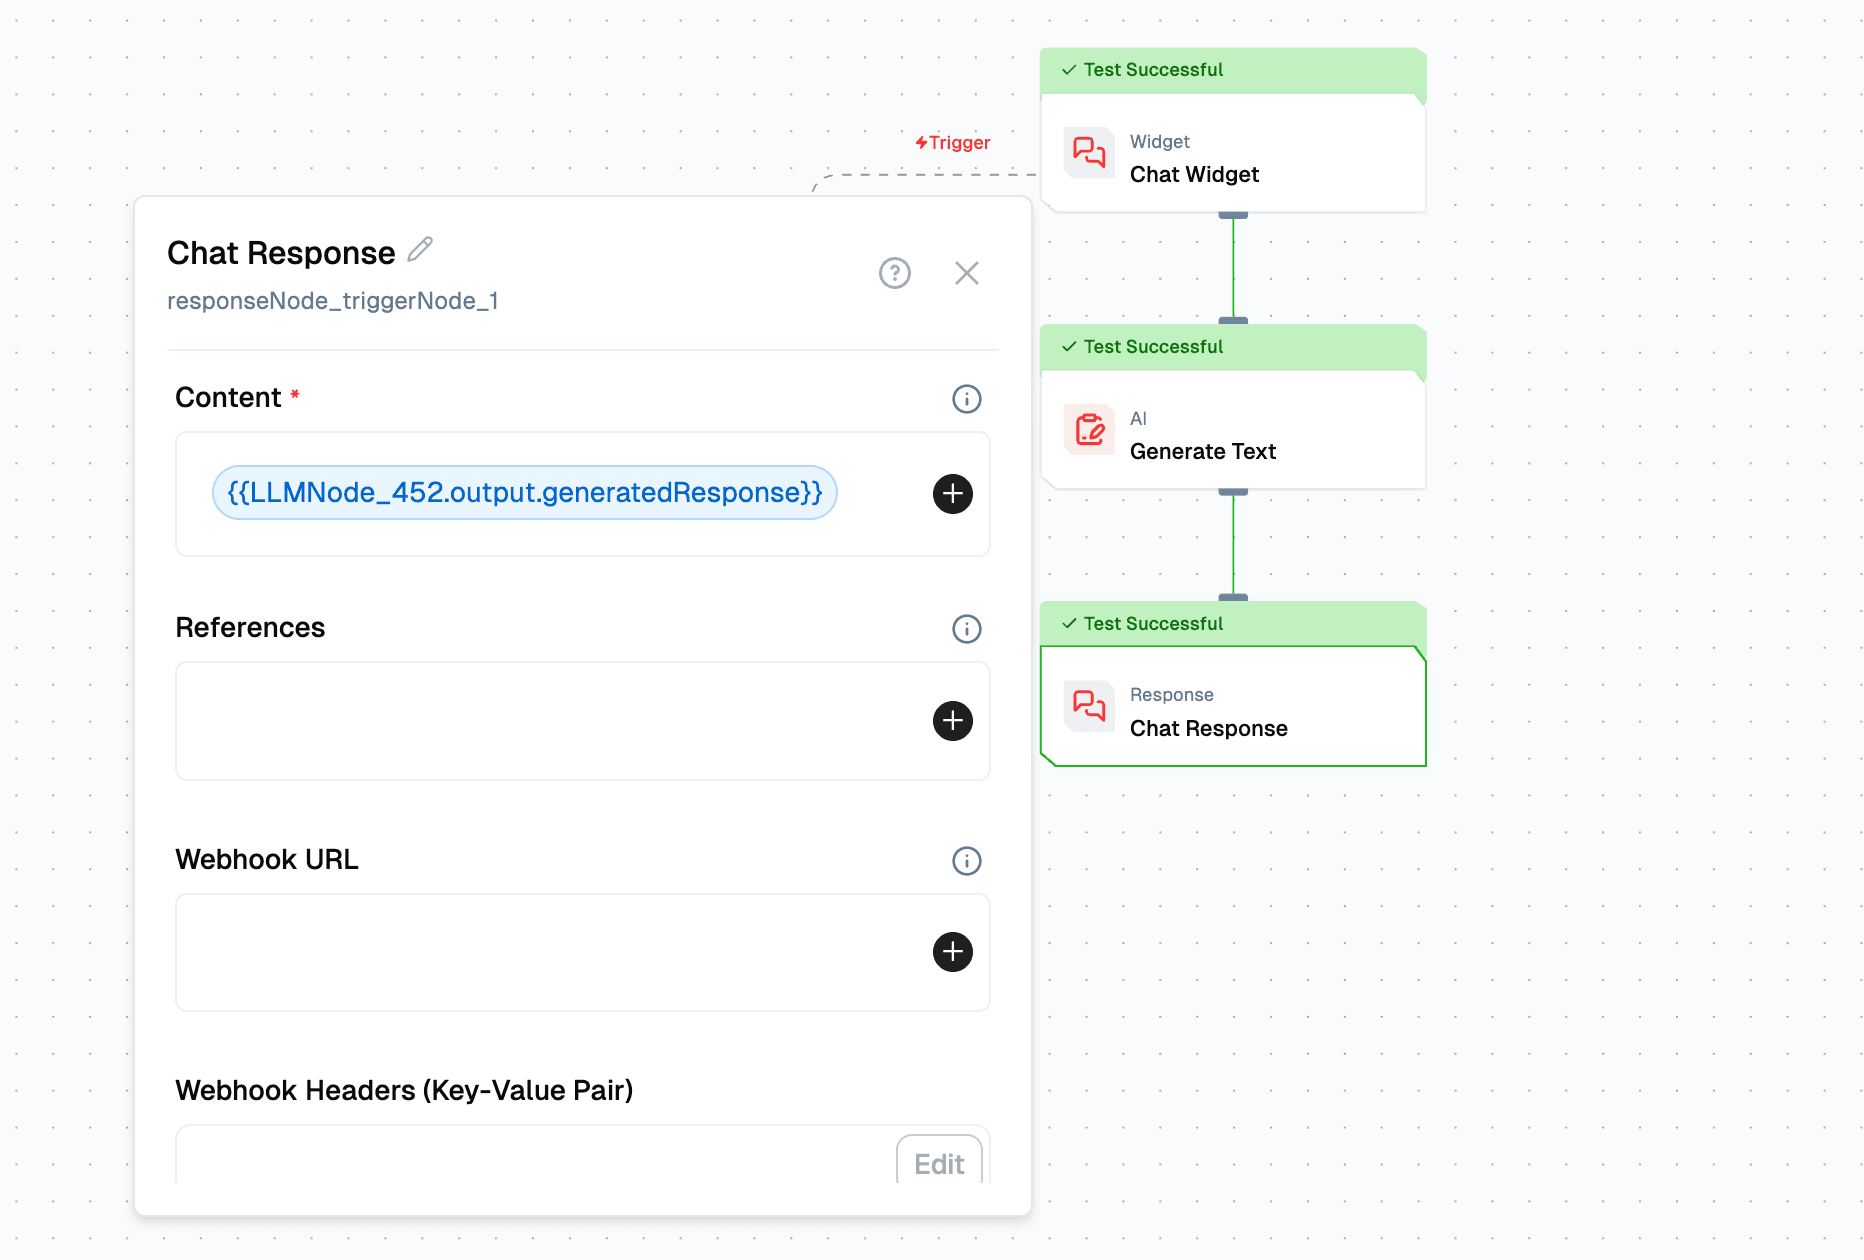Image resolution: width=1864 pixels, height=1260 pixels.
Task: Show info tooltip for Content field
Action: pyautogui.click(x=966, y=399)
